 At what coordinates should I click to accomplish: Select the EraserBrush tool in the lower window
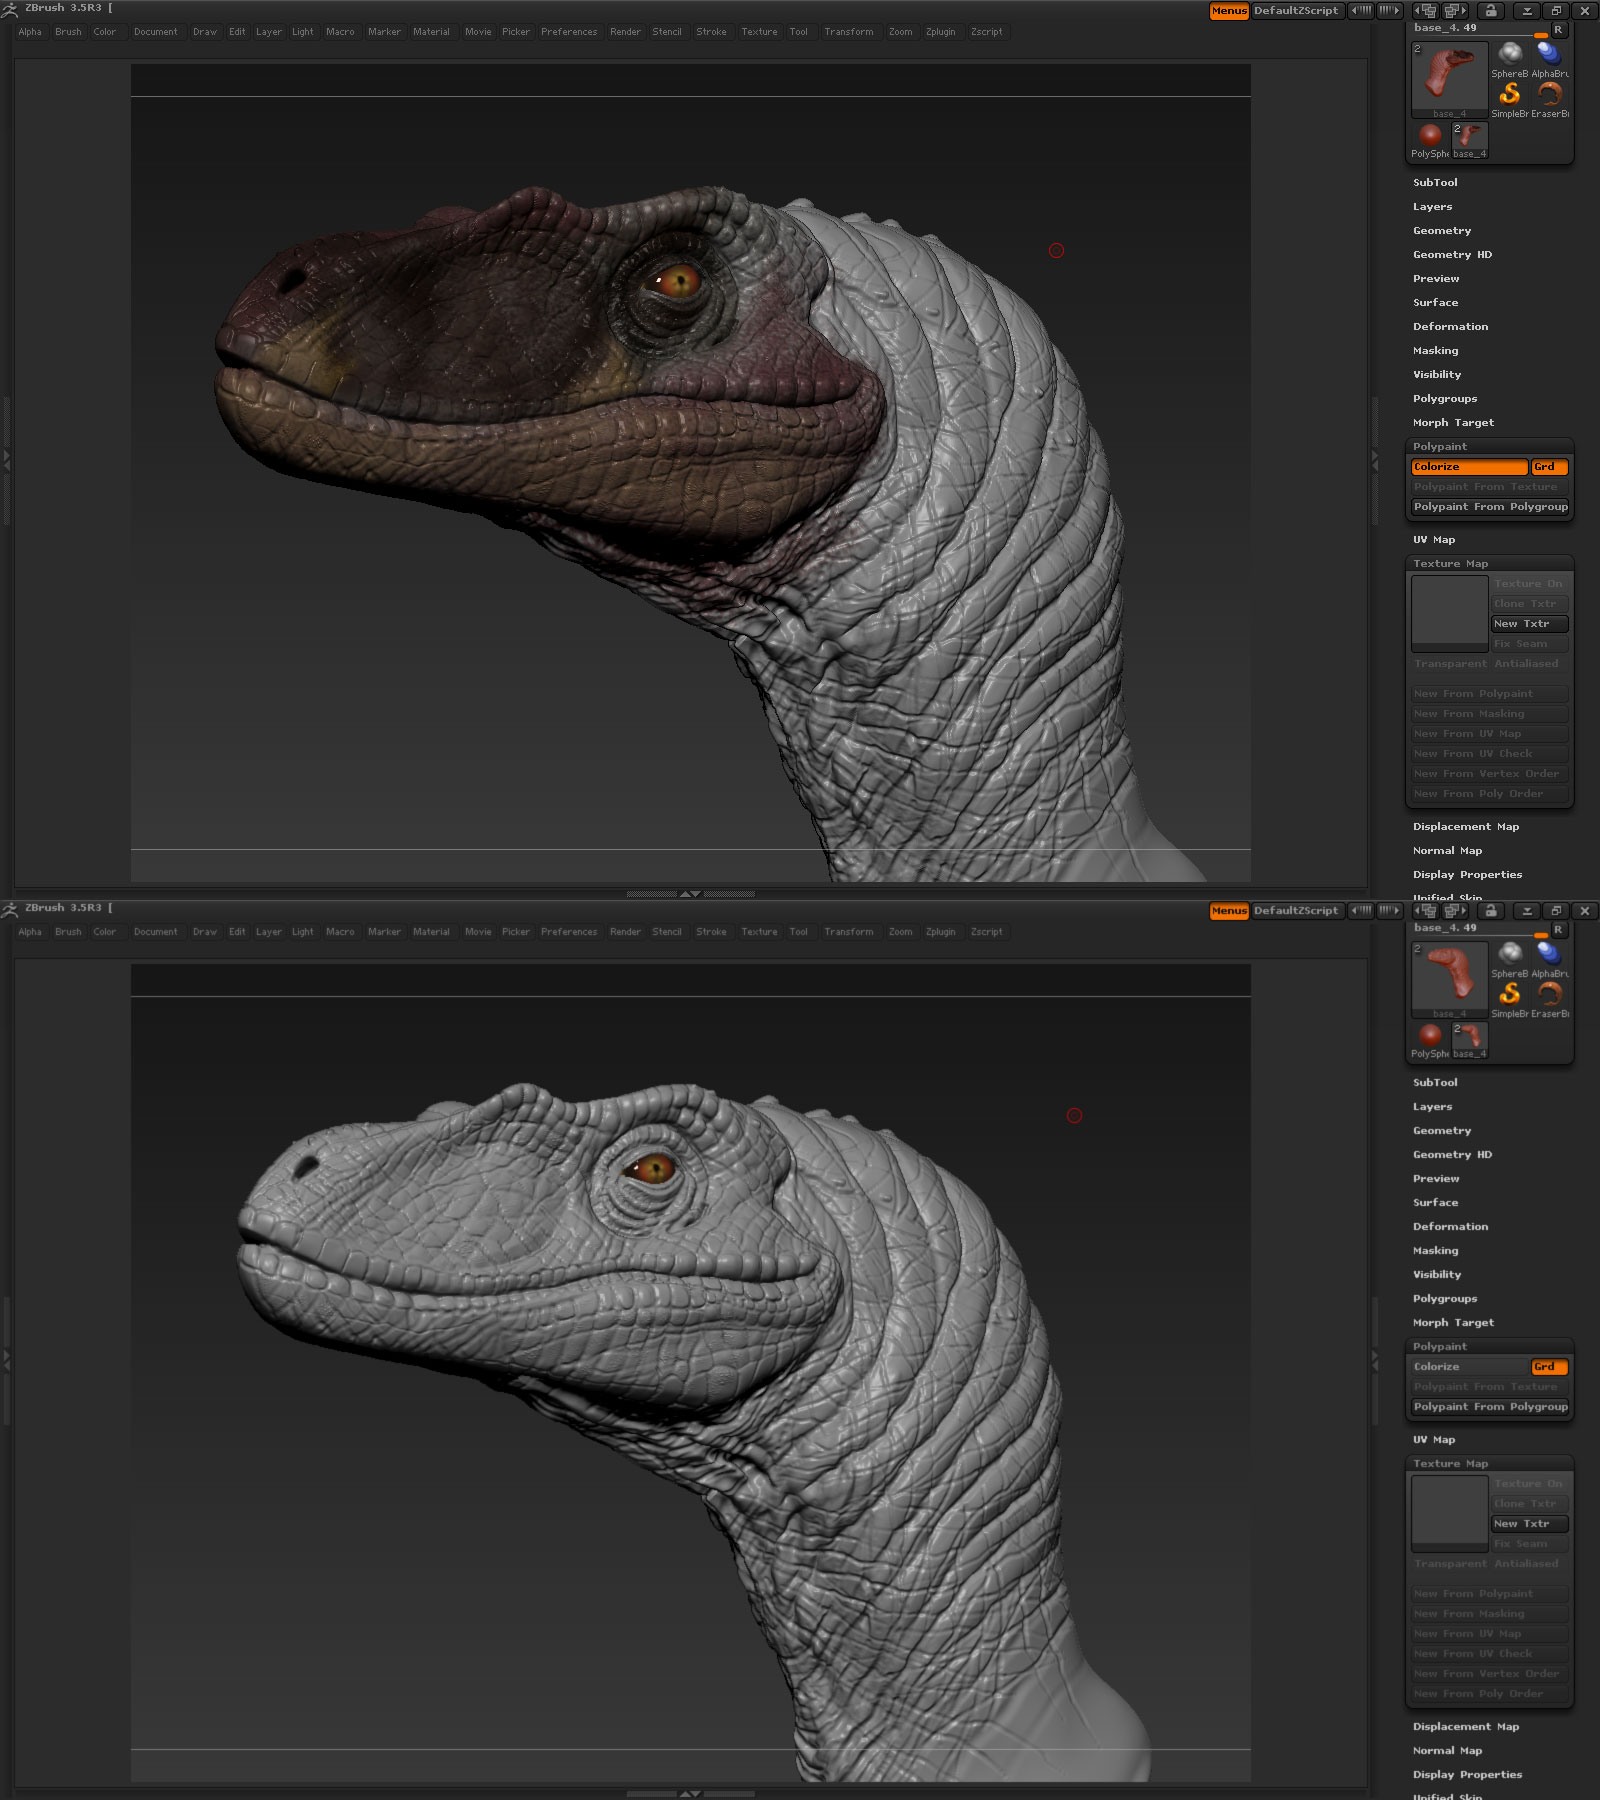1549,994
